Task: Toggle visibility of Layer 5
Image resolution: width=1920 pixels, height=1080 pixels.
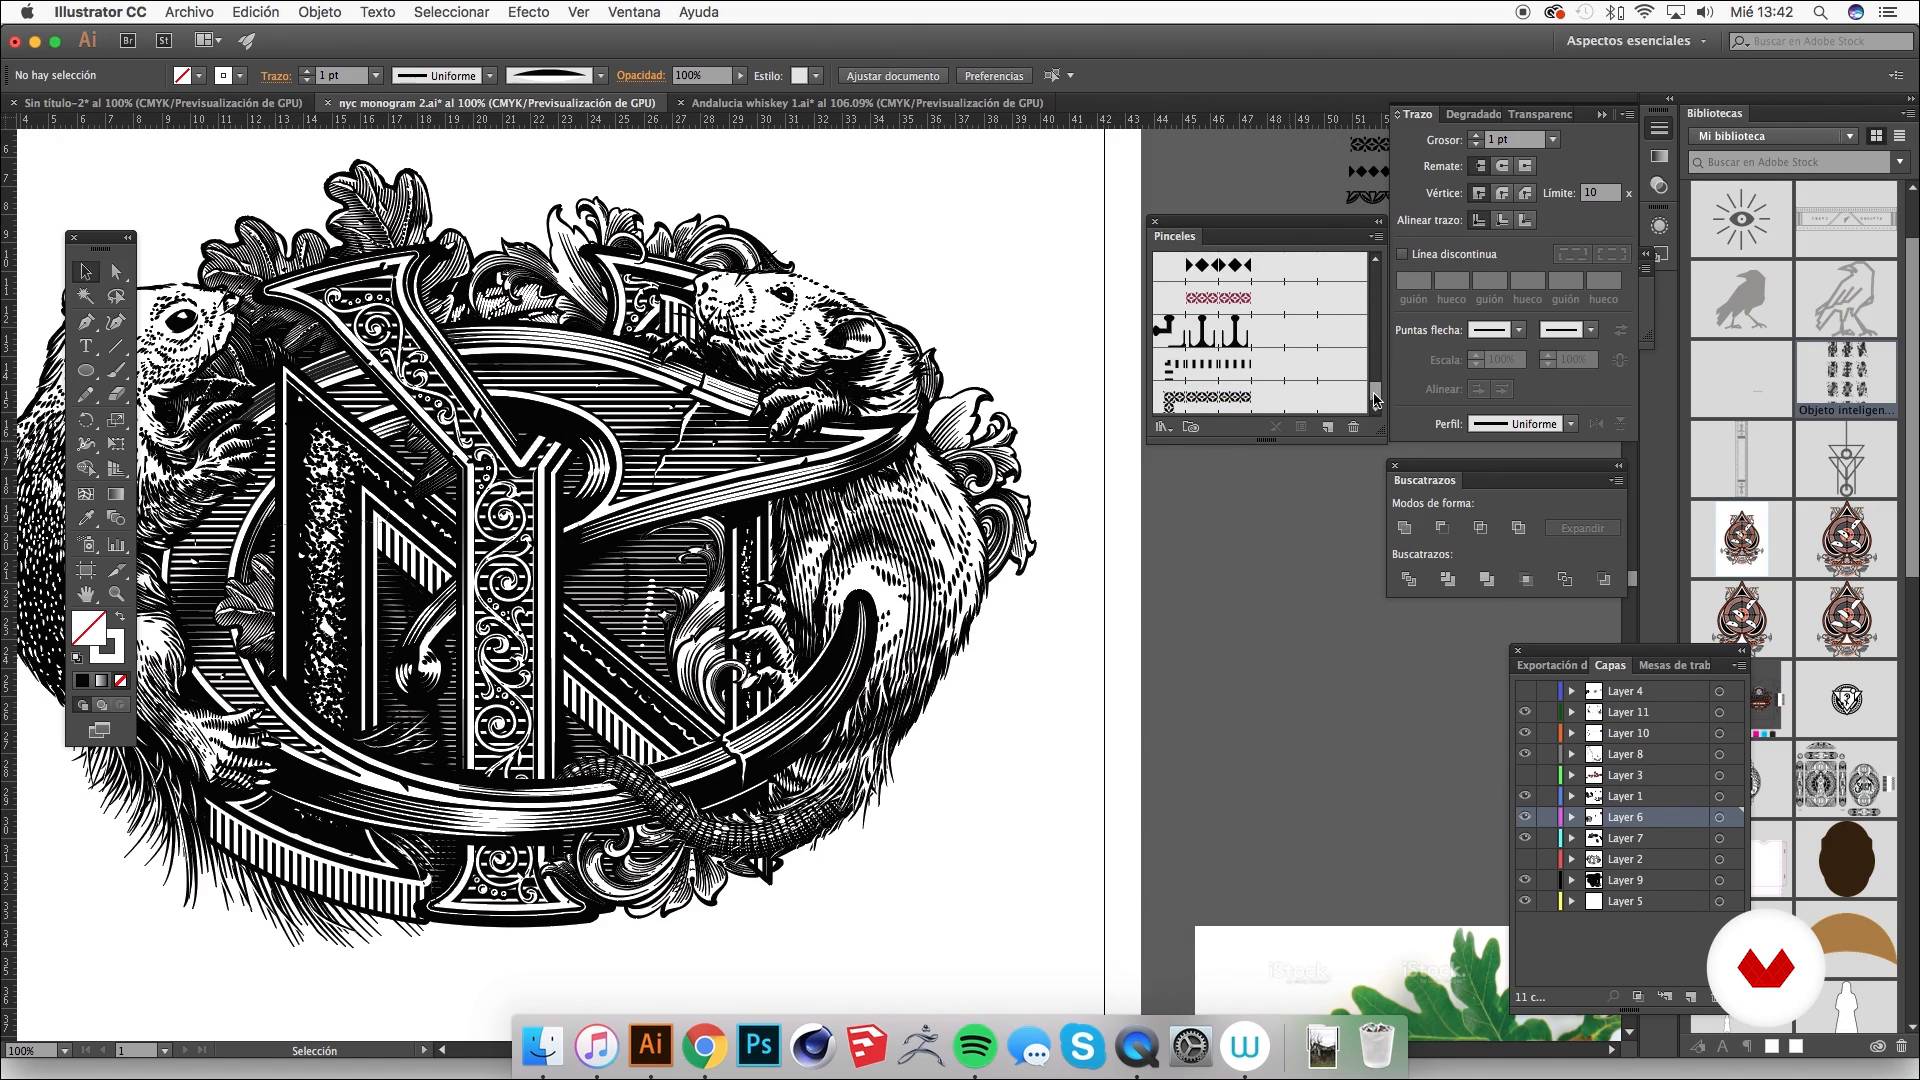Action: (1525, 901)
